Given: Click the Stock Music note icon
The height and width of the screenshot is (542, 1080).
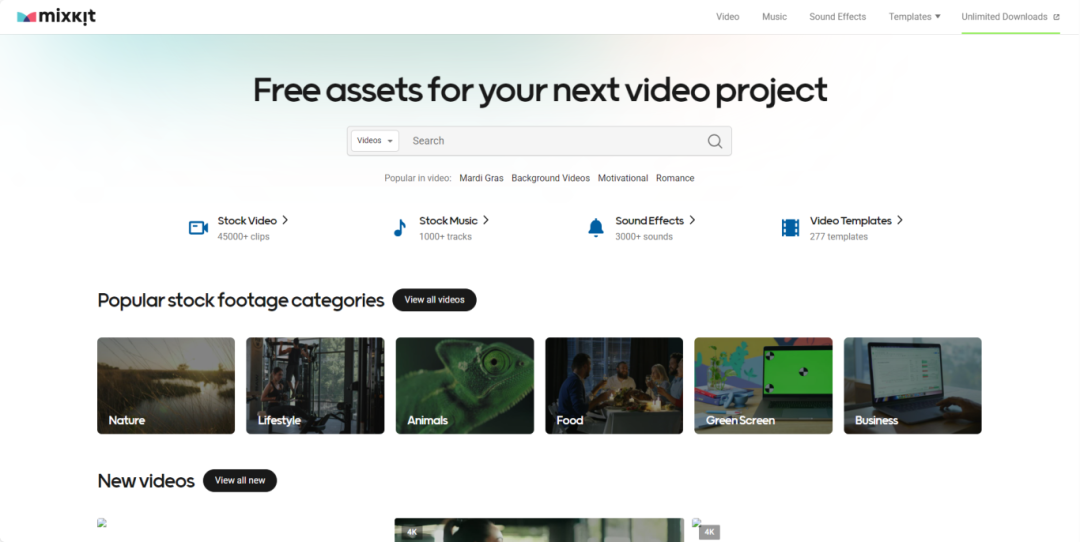Looking at the screenshot, I should [399, 228].
